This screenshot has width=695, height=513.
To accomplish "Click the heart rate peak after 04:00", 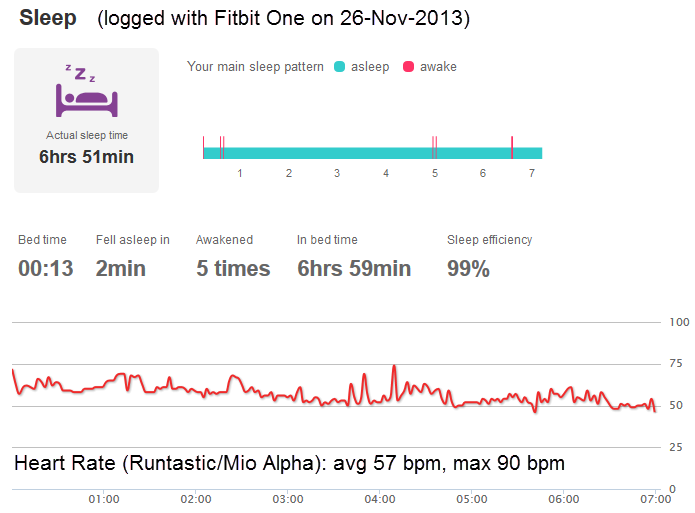I will (394, 367).
